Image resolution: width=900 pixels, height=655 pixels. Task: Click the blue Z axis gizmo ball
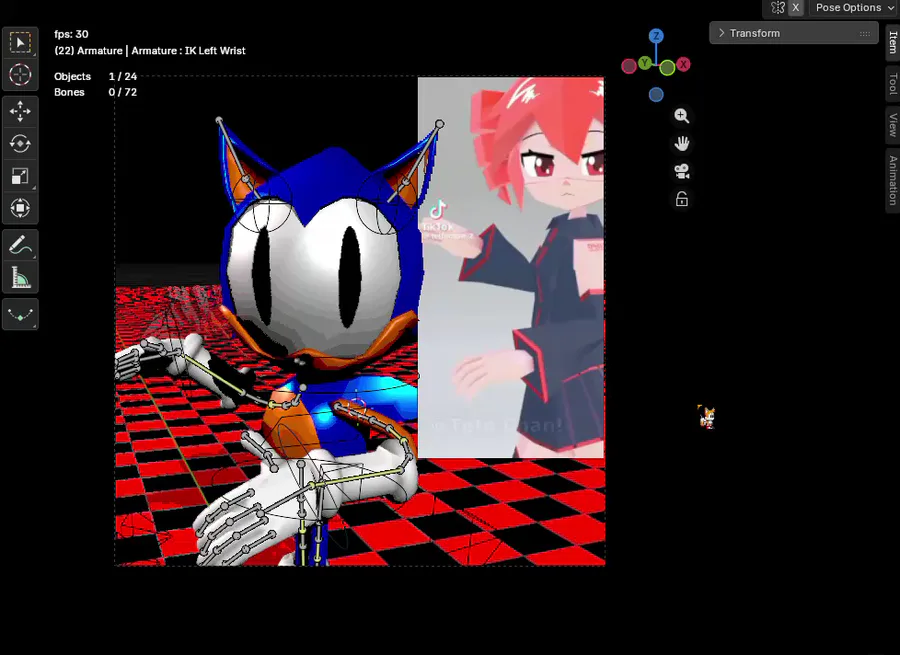pyautogui.click(x=656, y=36)
